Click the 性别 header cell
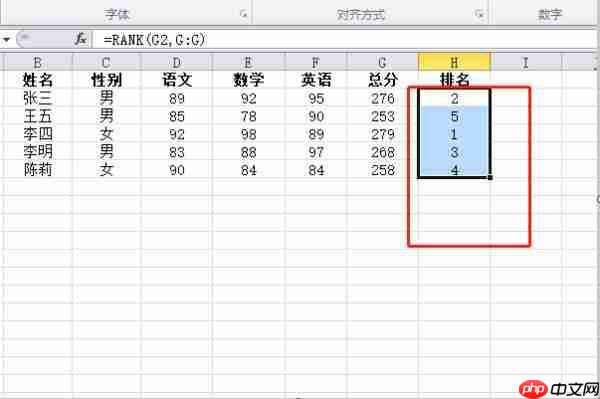 [106, 80]
